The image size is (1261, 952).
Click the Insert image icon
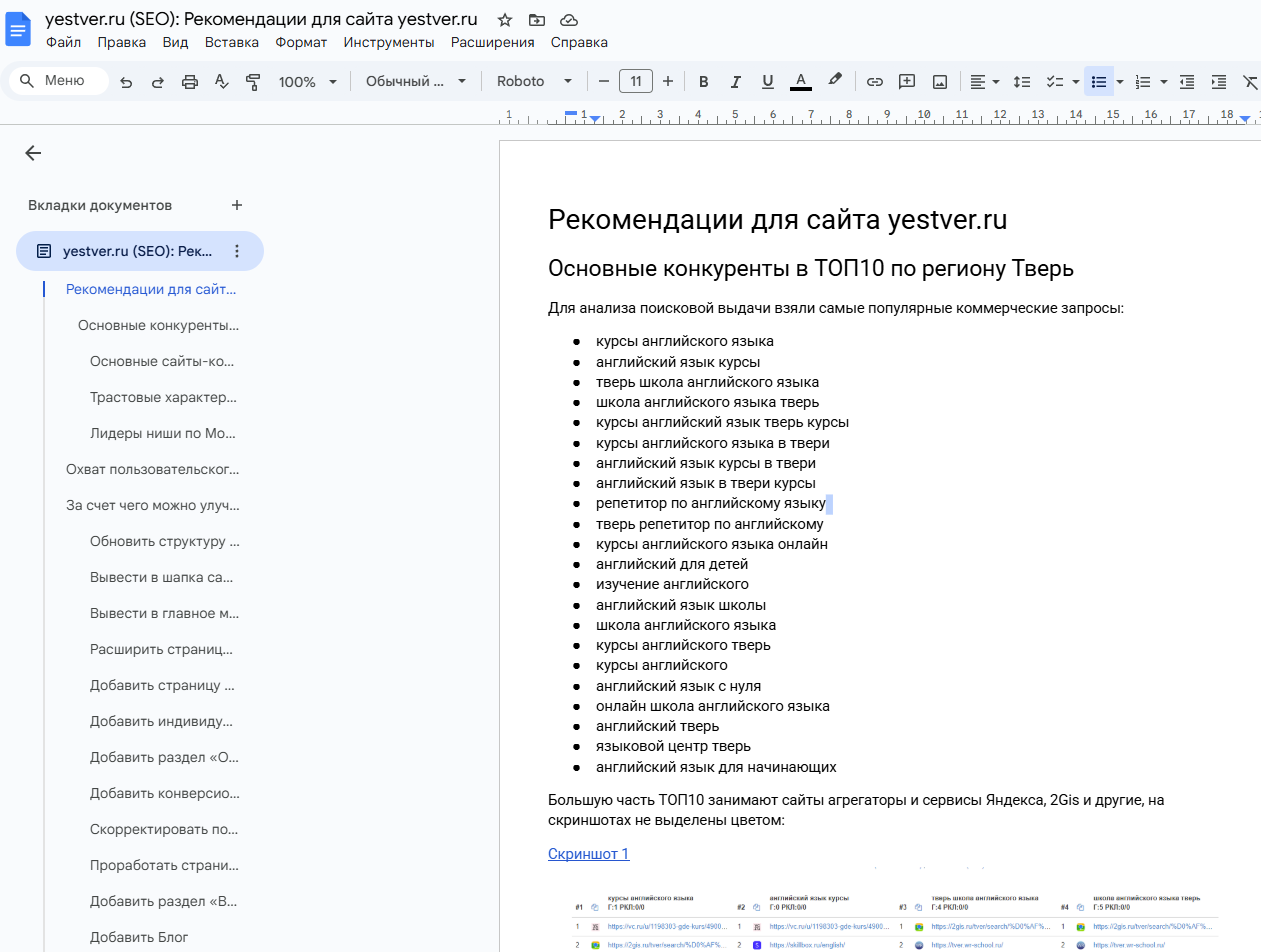coord(940,82)
